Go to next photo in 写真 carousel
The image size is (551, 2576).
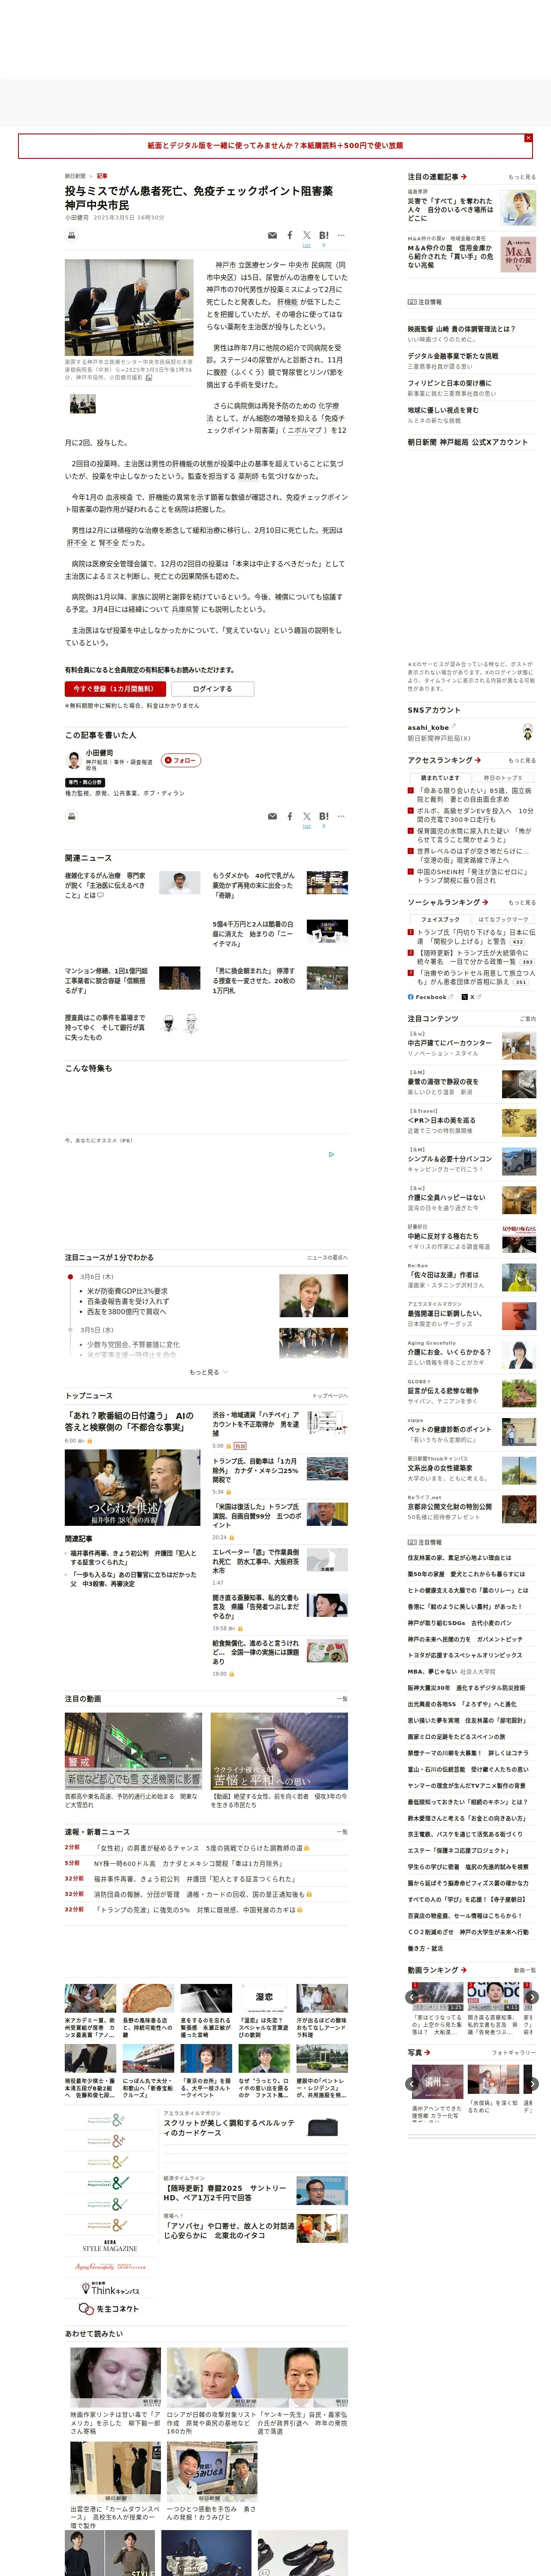(x=532, y=2084)
